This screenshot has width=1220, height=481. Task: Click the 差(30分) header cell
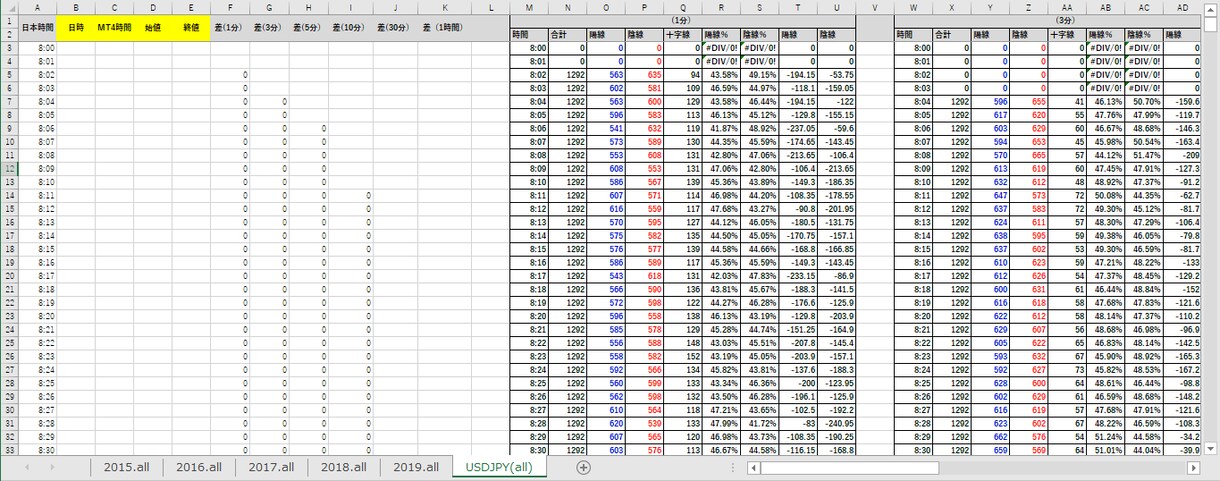point(395,28)
